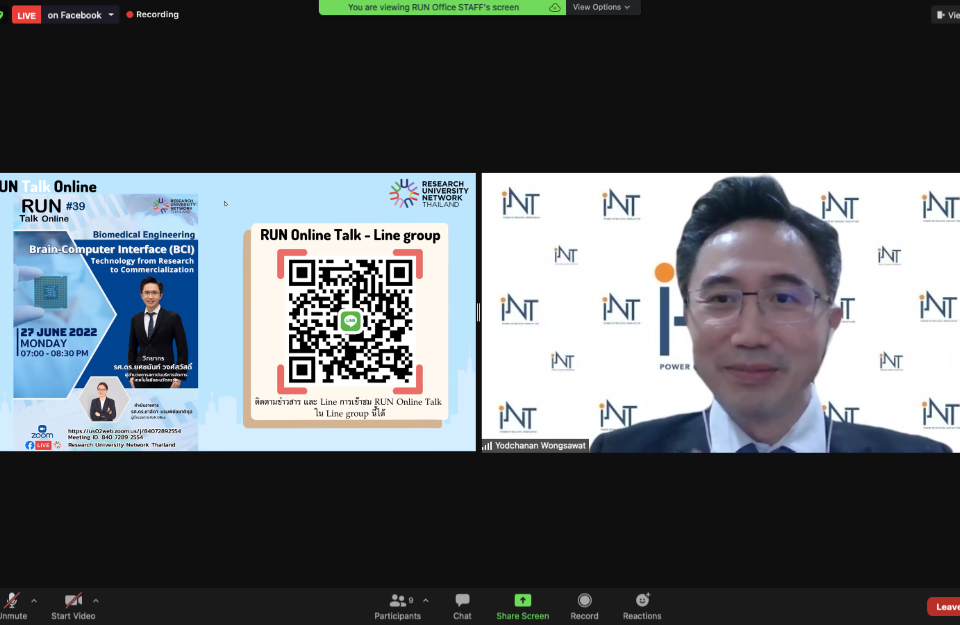Click the Facebook icon on the poster
Screen dimensions: 960x625
[x=30, y=445]
